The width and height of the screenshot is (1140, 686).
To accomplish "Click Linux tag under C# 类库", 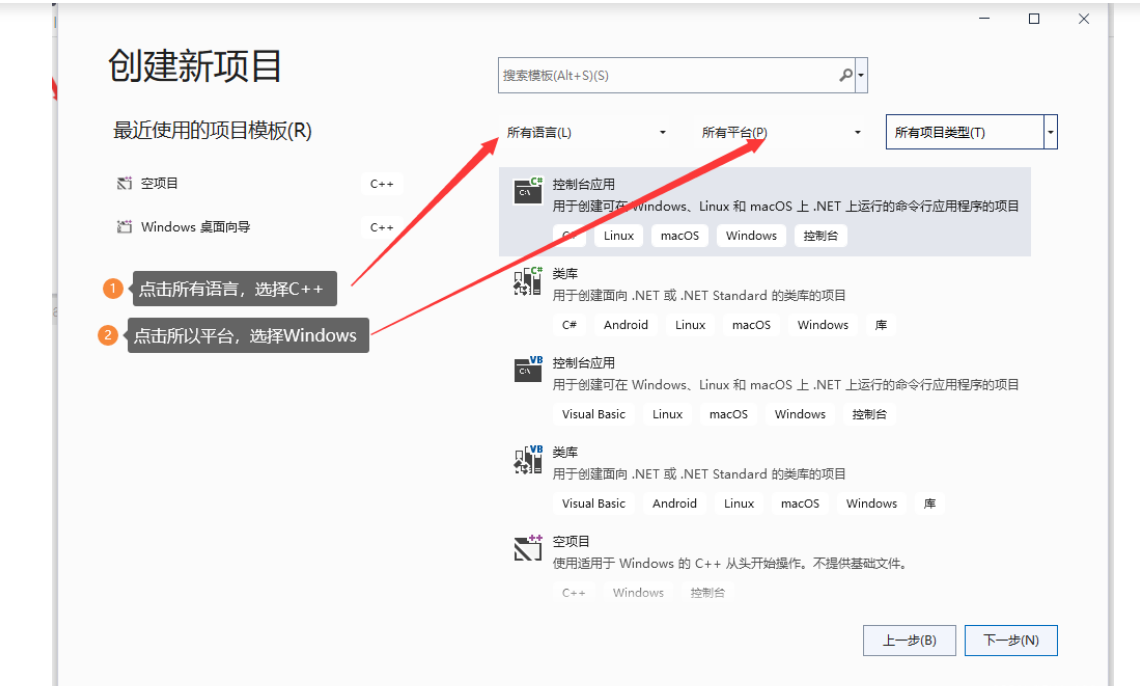I will (x=690, y=325).
